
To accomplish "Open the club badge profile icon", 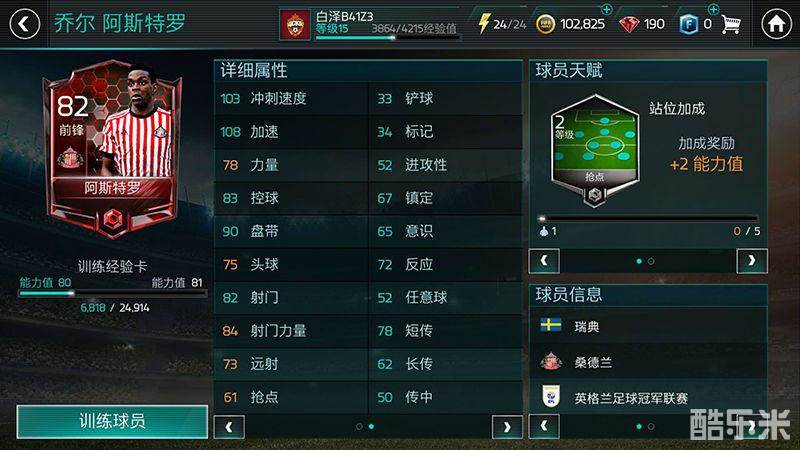I will pos(294,24).
